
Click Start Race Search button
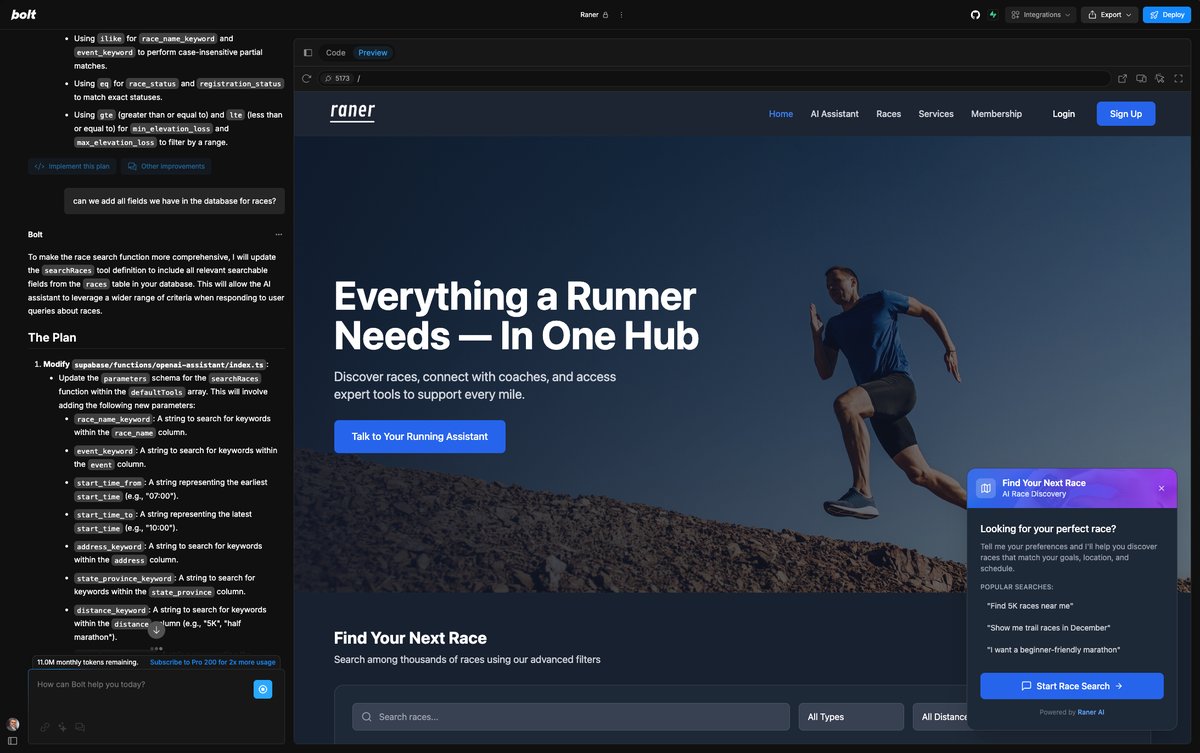tap(1072, 686)
